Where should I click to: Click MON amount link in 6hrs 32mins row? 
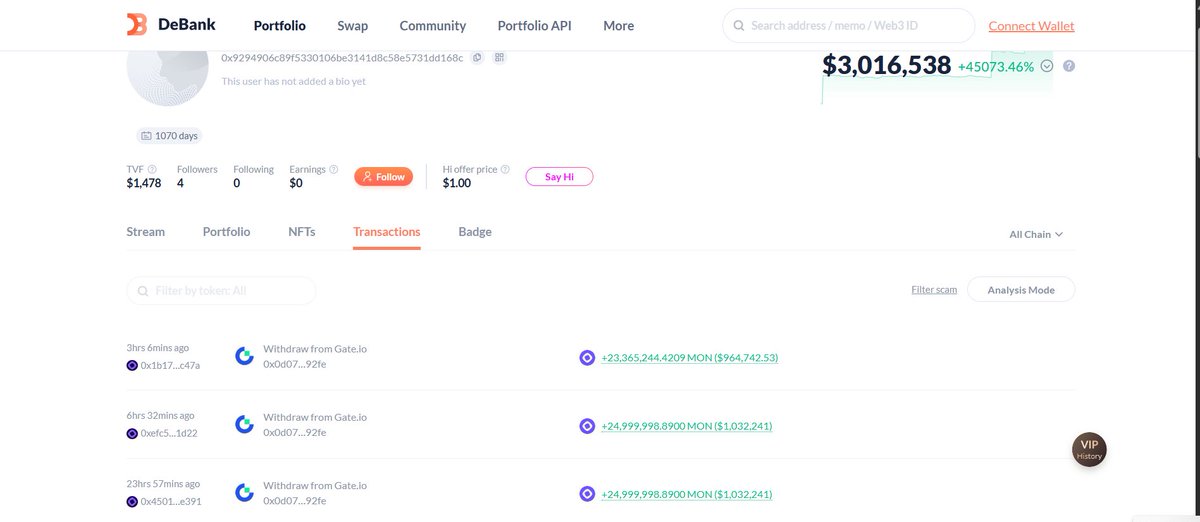click(x=686, y=426)
